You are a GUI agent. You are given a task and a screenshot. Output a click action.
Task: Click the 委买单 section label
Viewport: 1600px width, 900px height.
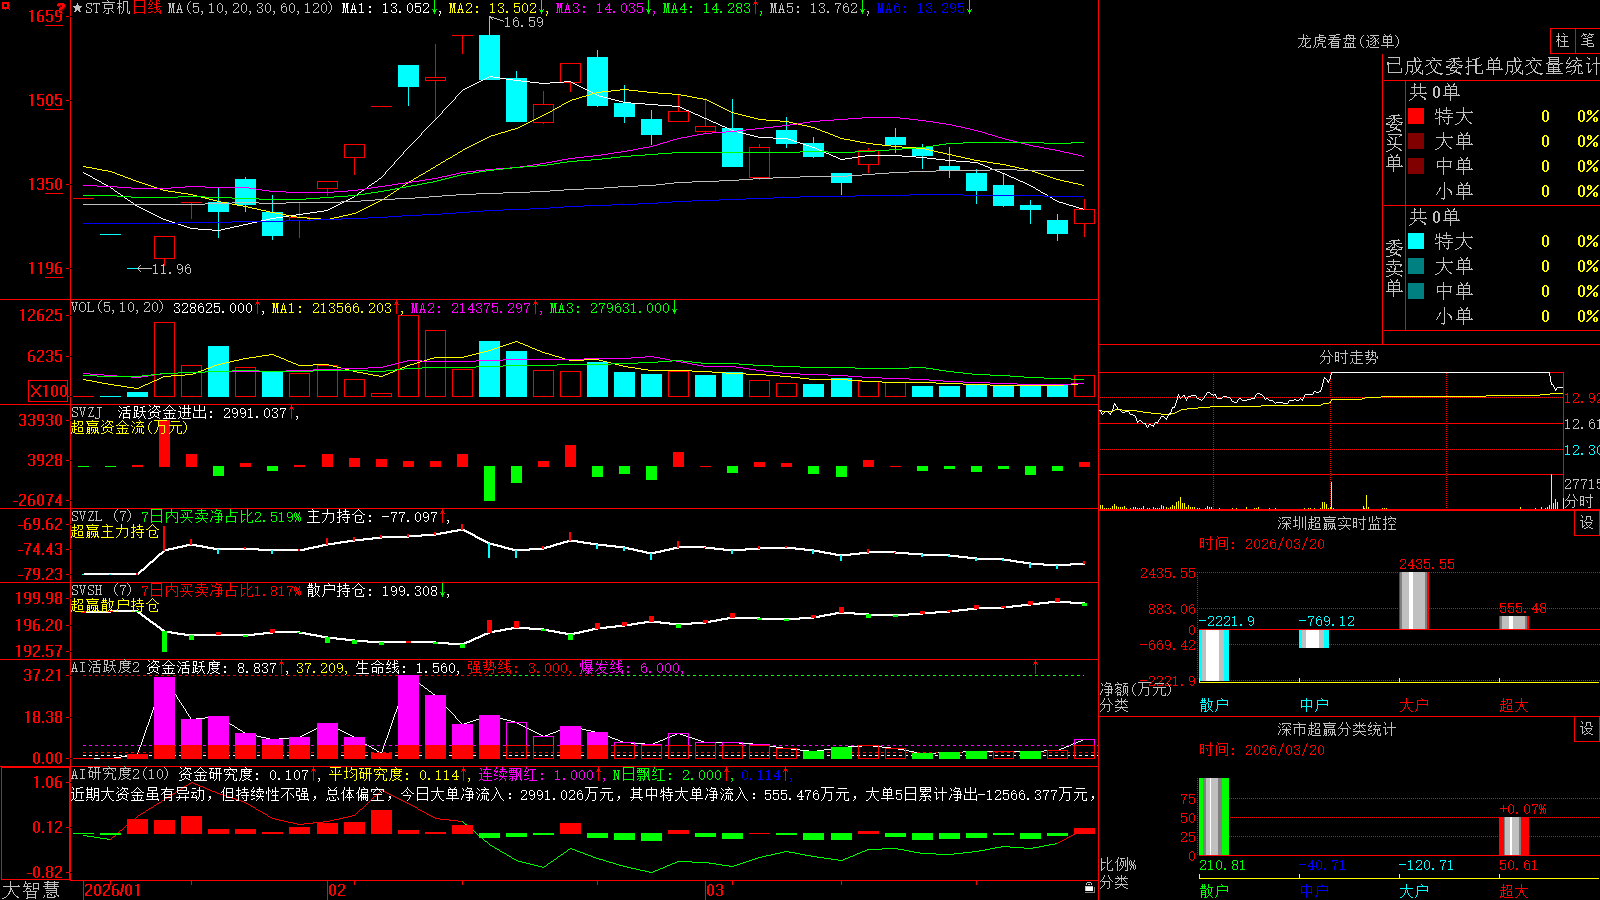pyautogui.click(x=1394, y=143)
